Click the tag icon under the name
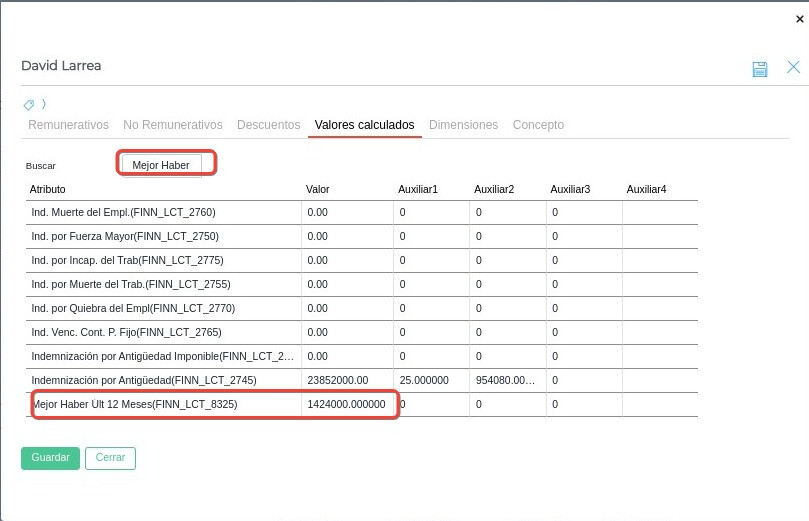The width and height of the screenshot is (809, 521). pos(29,104)
